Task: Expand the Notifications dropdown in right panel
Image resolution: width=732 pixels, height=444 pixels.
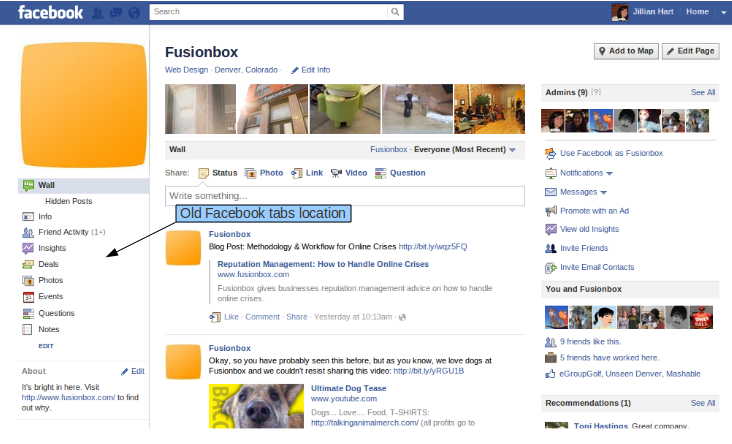Action: point(609,173)
